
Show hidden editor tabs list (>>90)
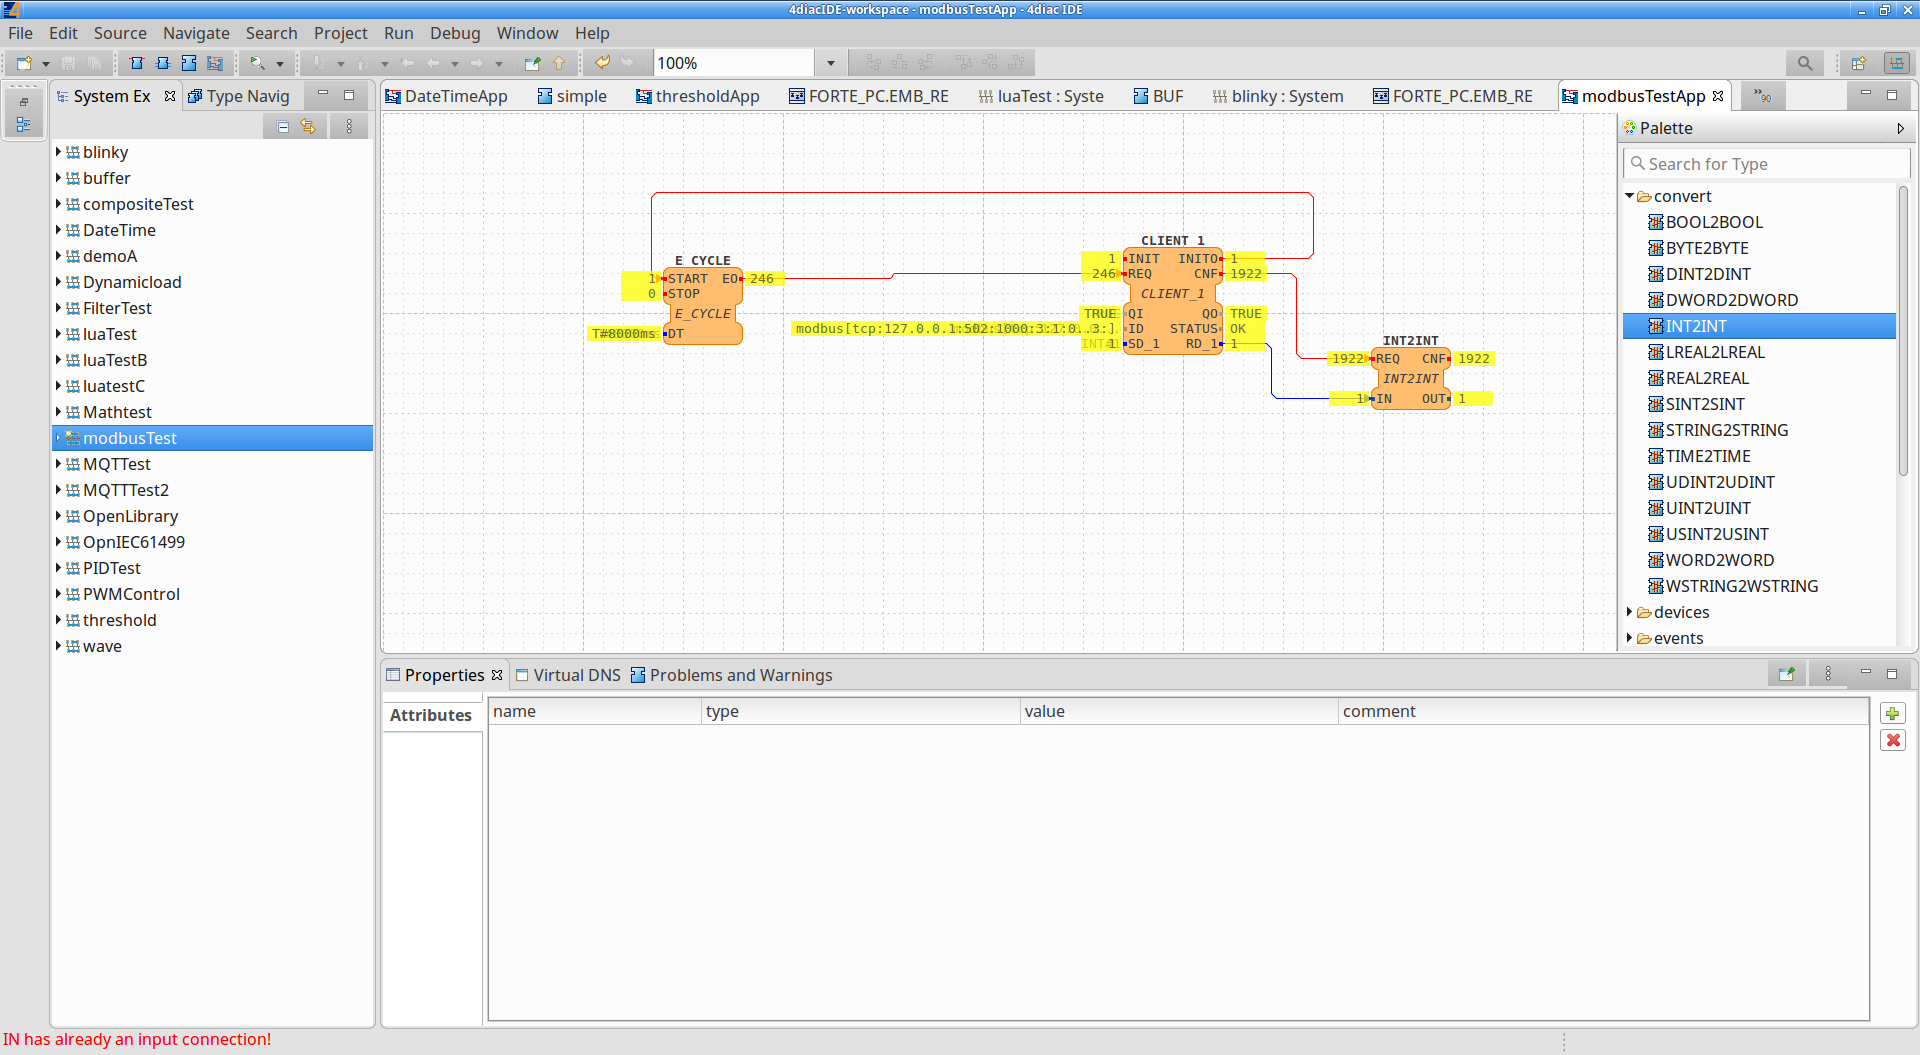point(1762,96)
